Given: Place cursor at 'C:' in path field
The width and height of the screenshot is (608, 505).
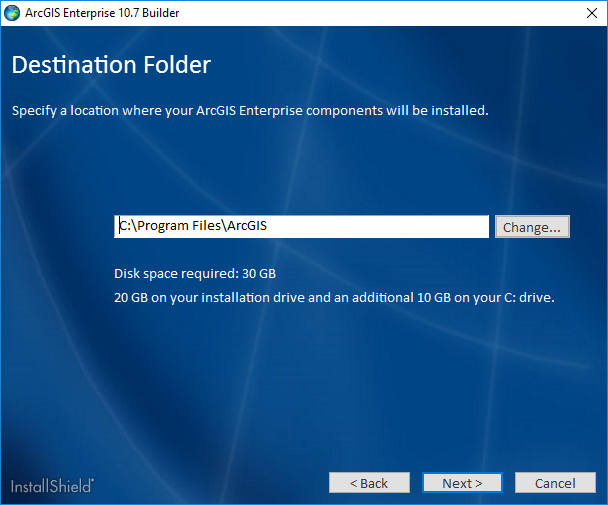Looking at the screenshot, I should pos(124,226).
